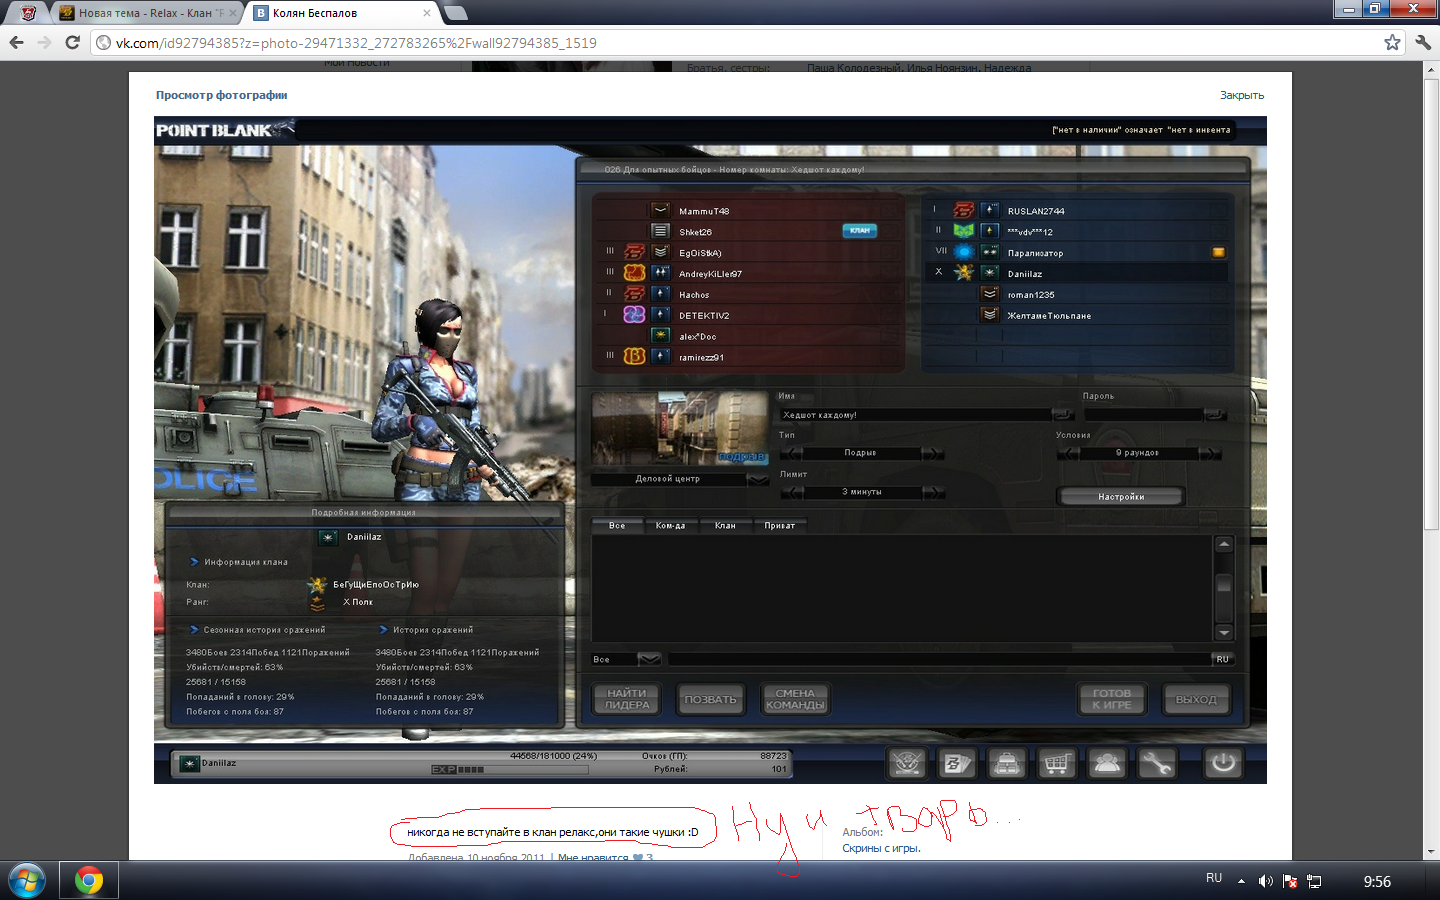Click the browser back arrow

16,42
